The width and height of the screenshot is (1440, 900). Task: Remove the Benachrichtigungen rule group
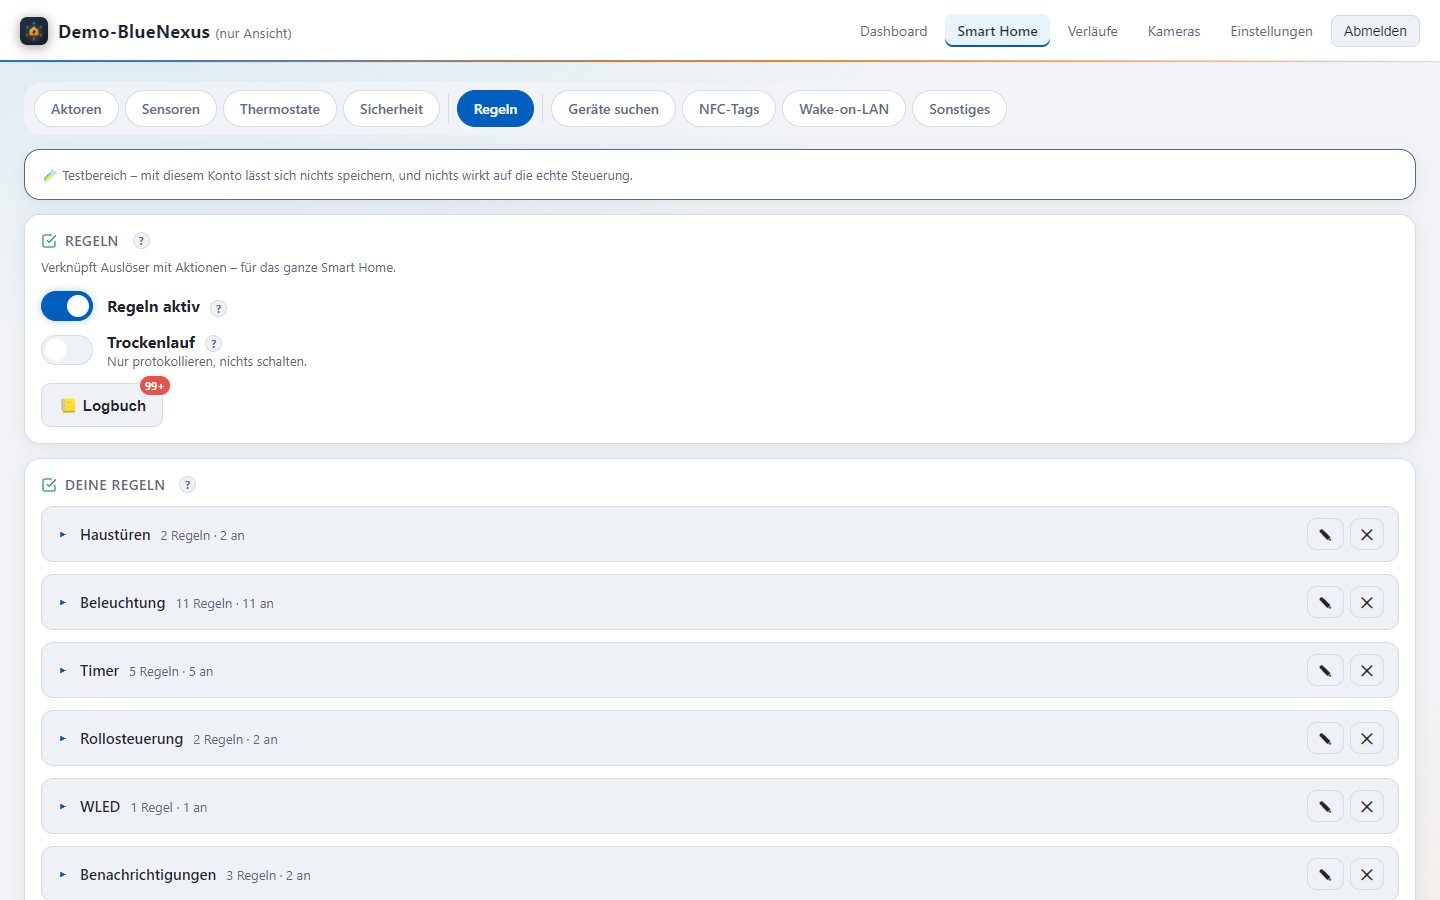(x=1367, y=875)
